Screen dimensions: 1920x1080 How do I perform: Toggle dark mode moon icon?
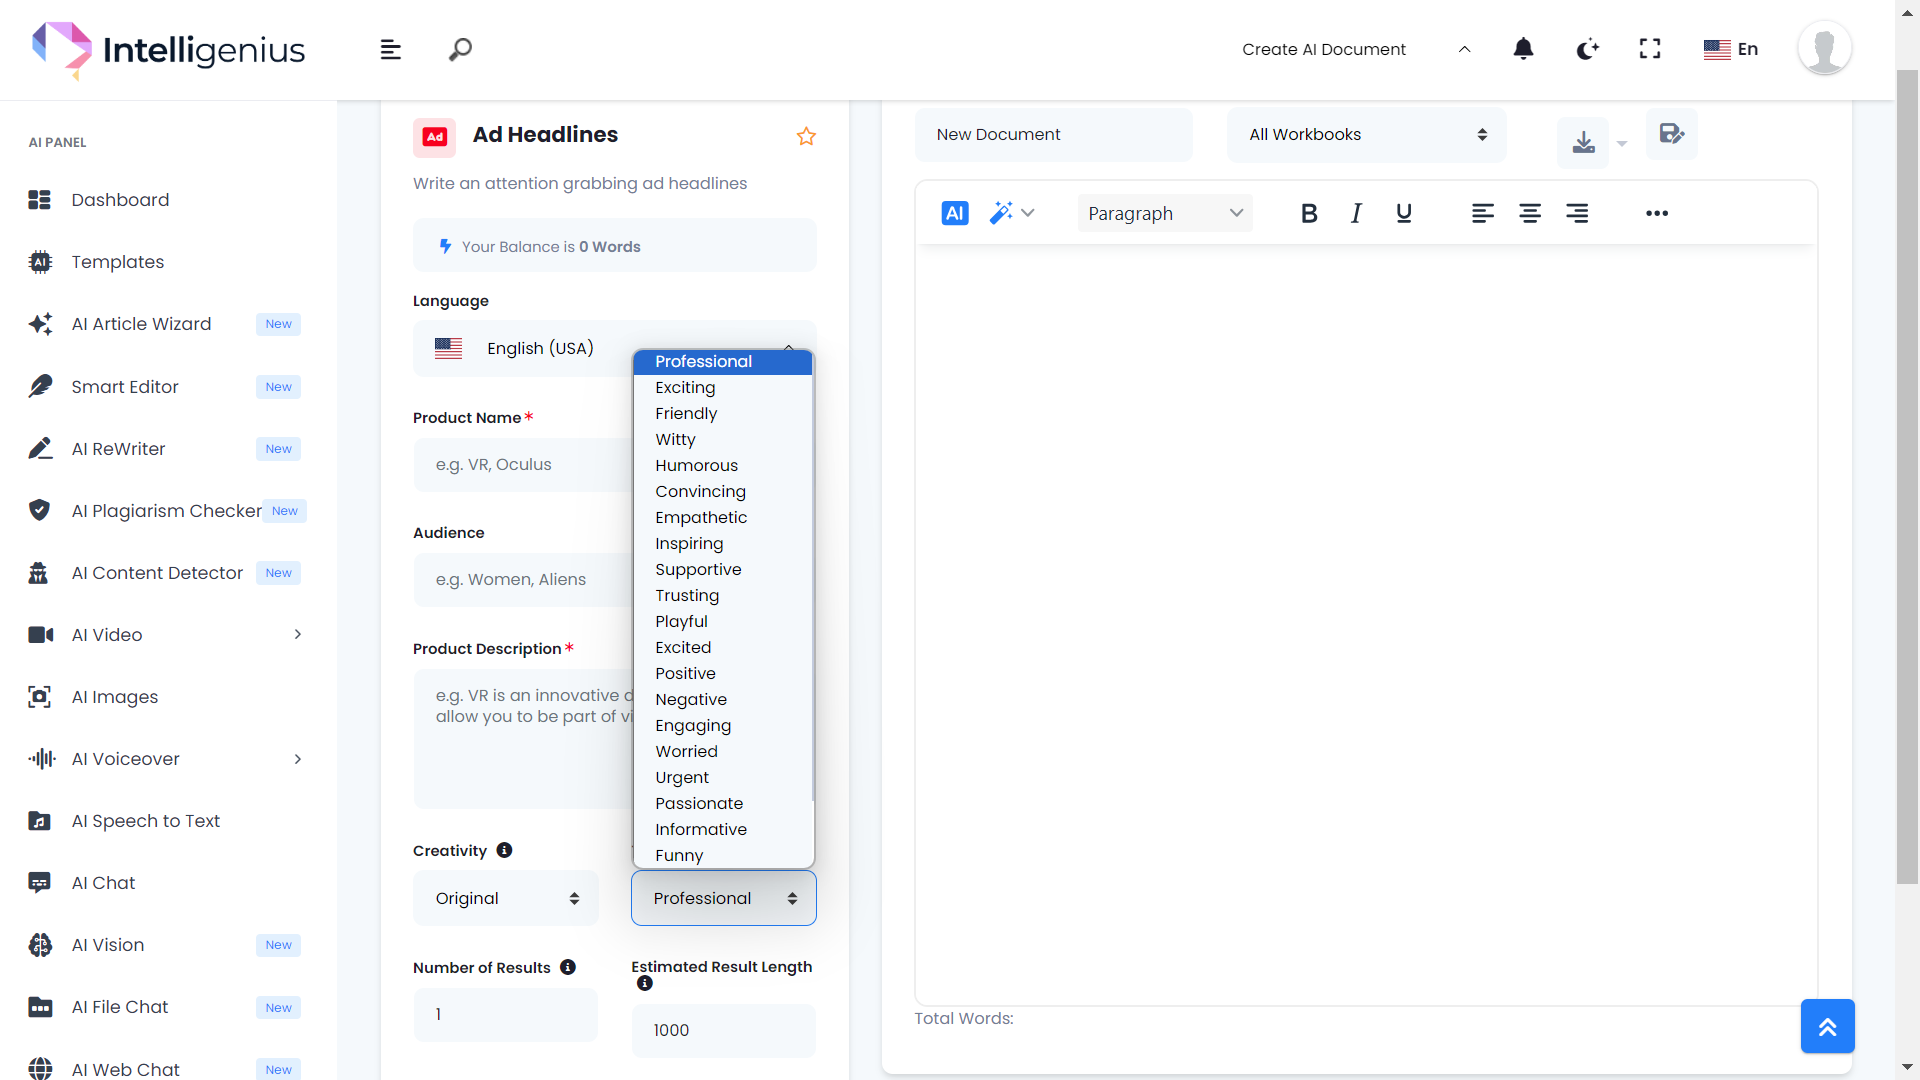[x=1587, y=49]
